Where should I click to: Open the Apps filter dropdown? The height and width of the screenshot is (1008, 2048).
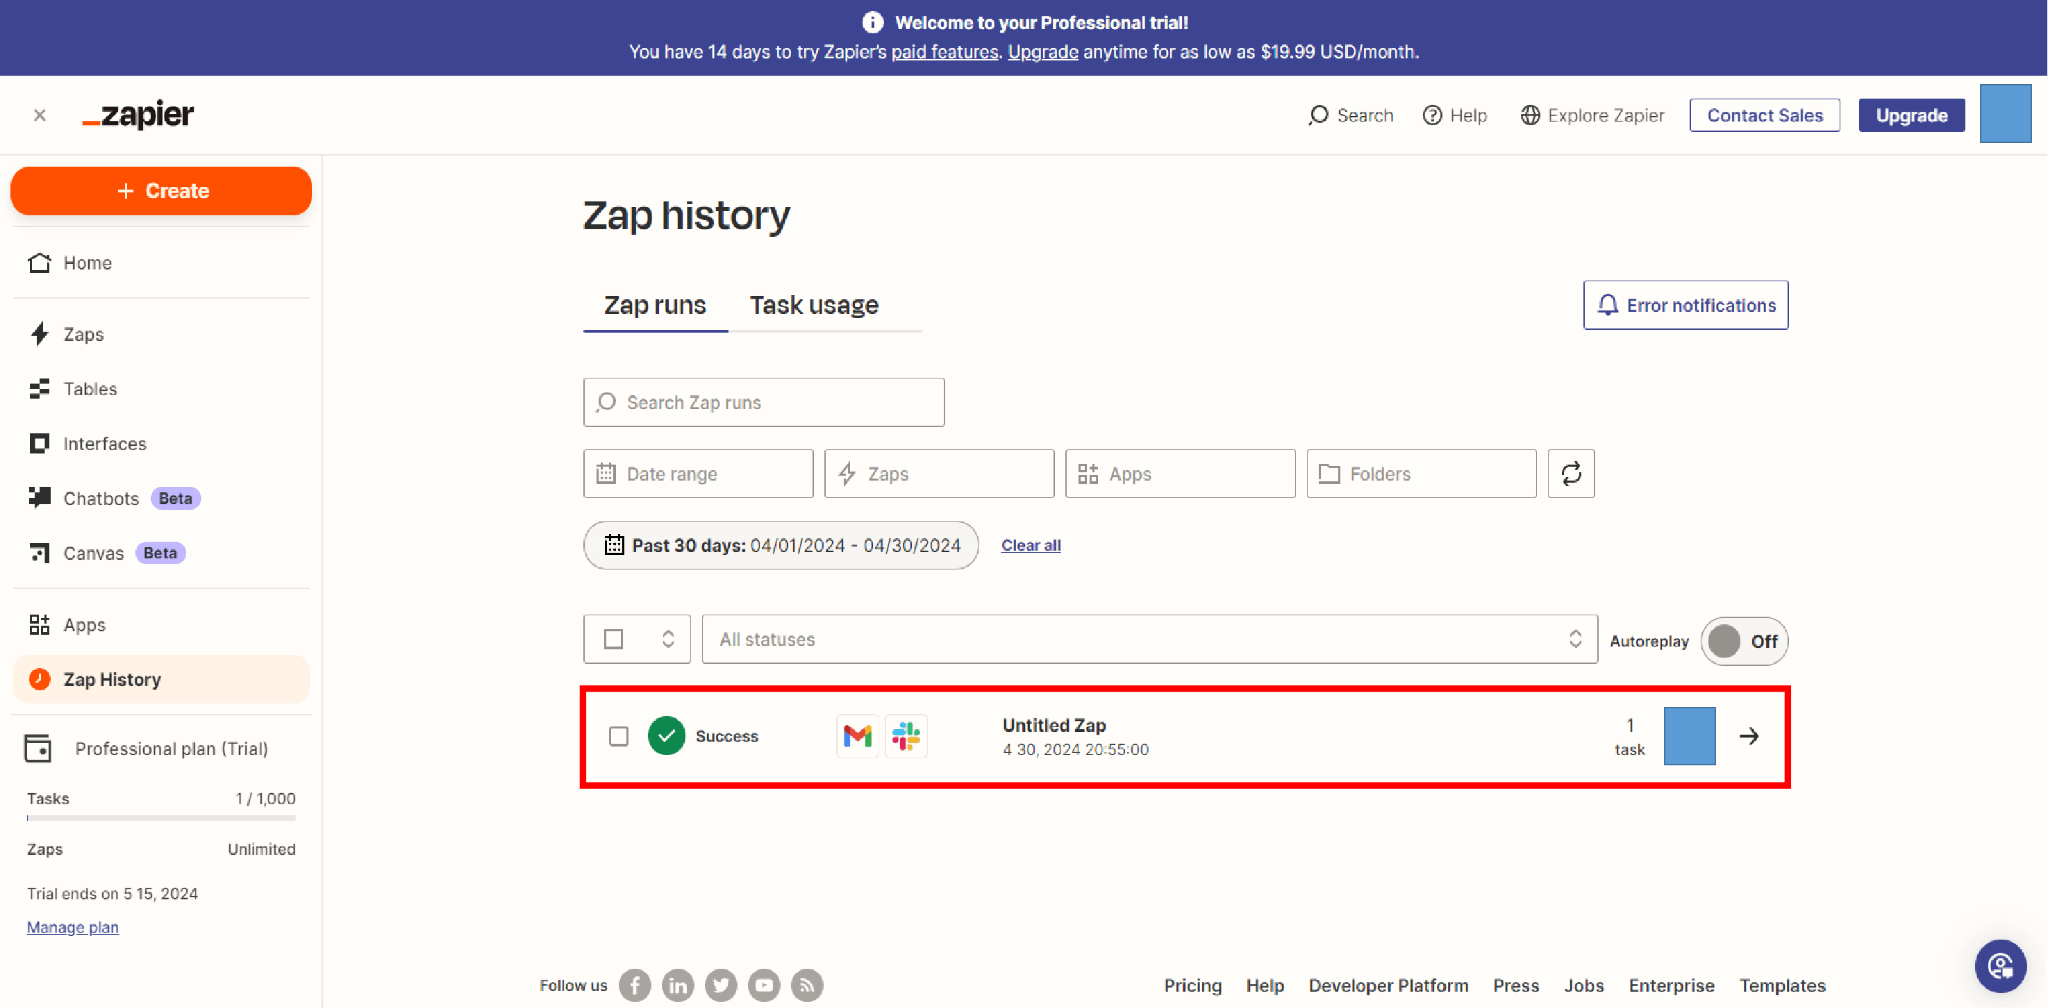pos(1180,474)
